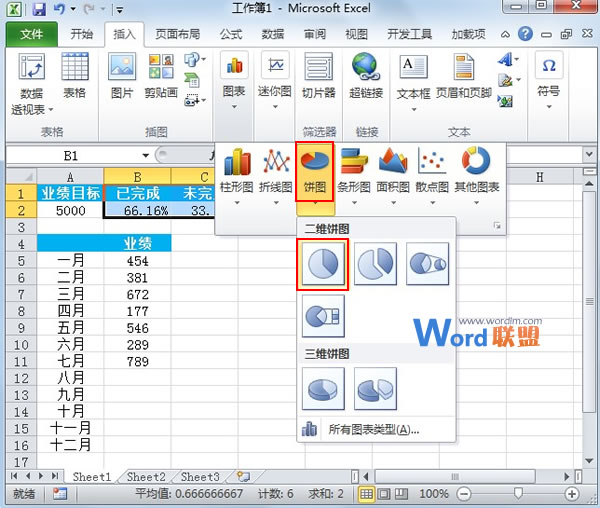
Task: Switch to the Add-Ins tab
Action: pos(468,34)
